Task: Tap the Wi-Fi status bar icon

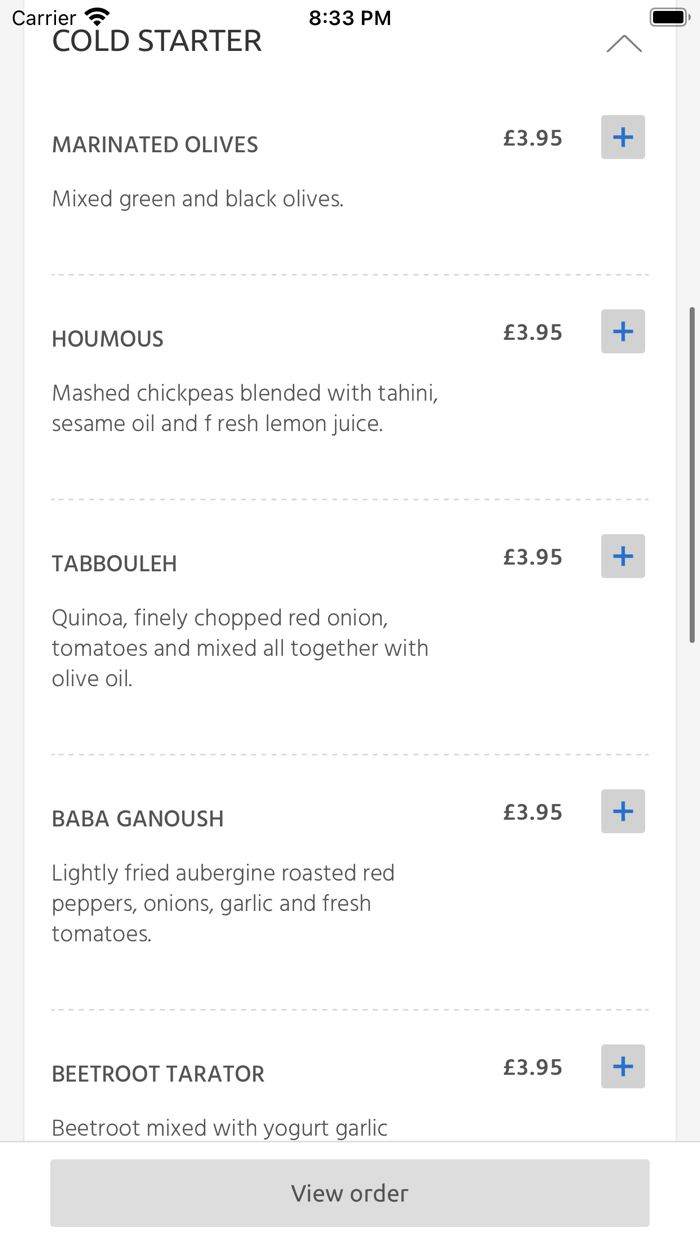Action: click(97, 17)
